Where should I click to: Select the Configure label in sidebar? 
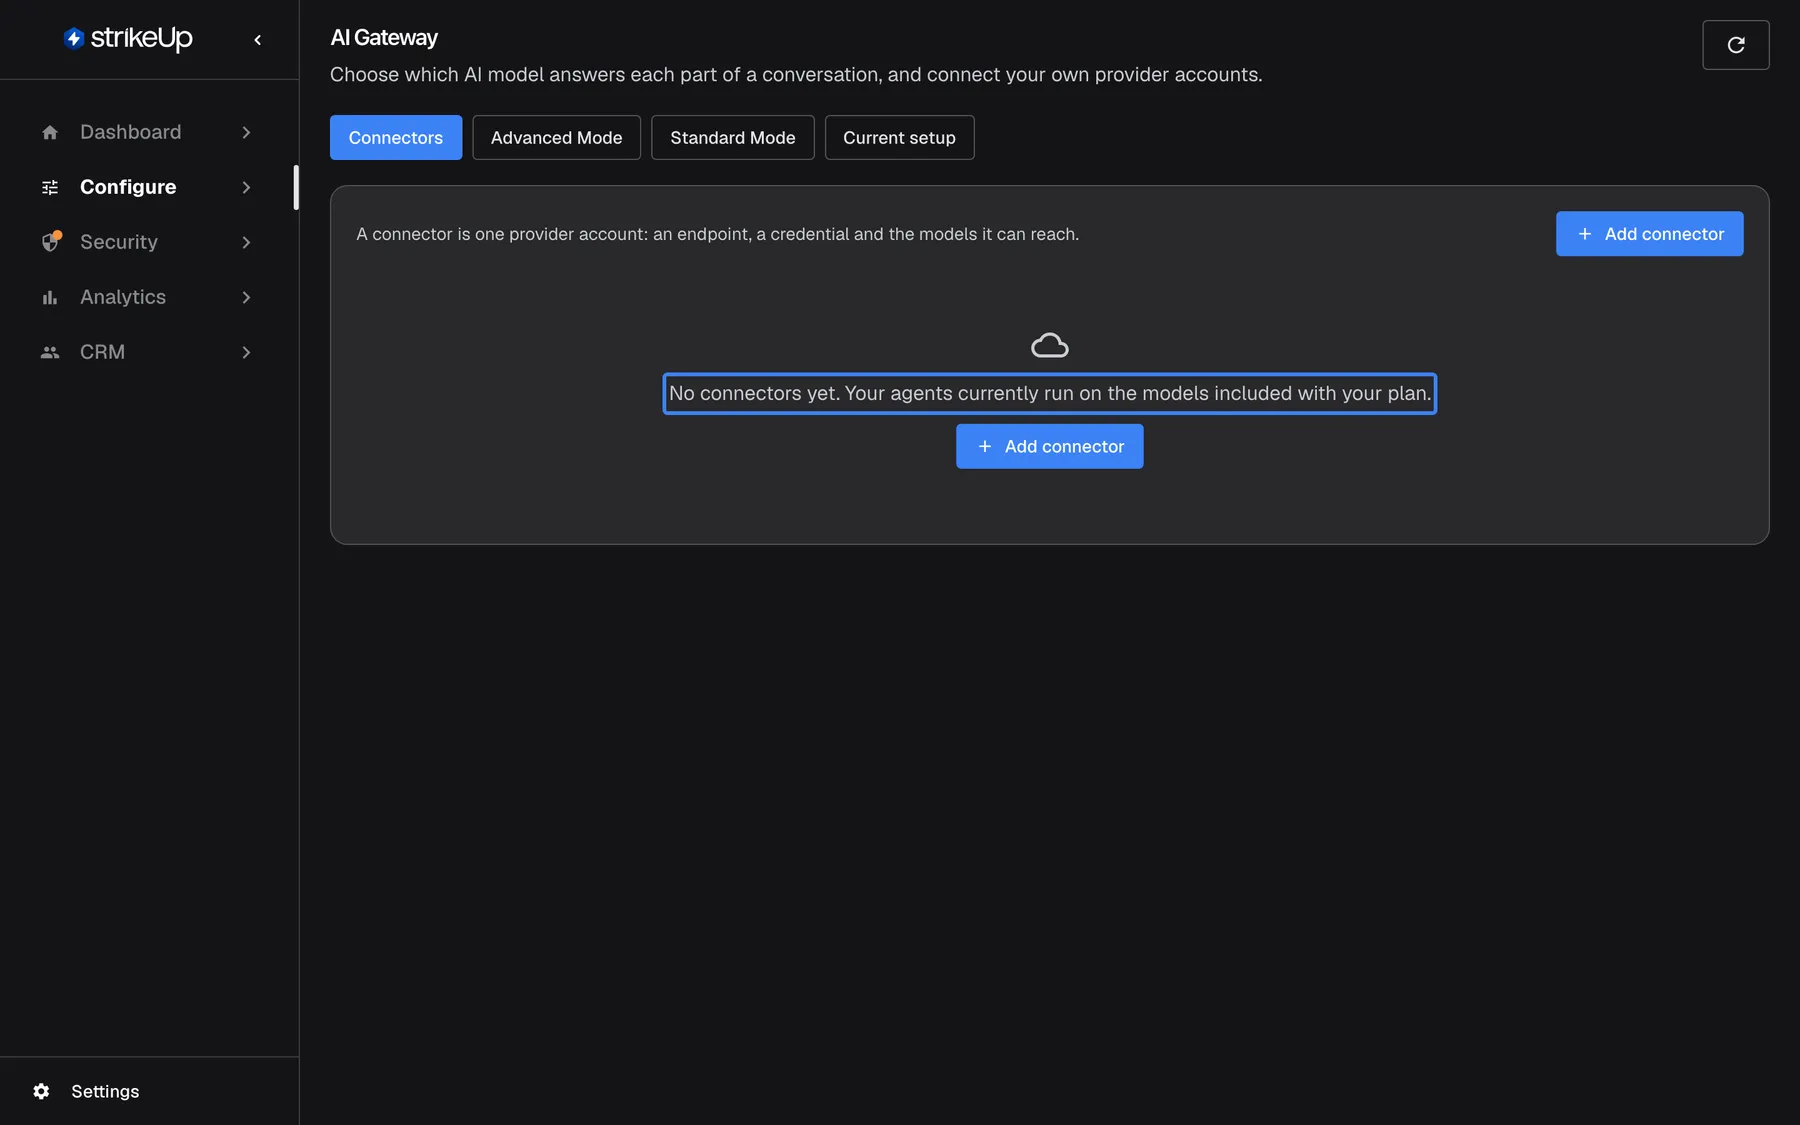128,187
